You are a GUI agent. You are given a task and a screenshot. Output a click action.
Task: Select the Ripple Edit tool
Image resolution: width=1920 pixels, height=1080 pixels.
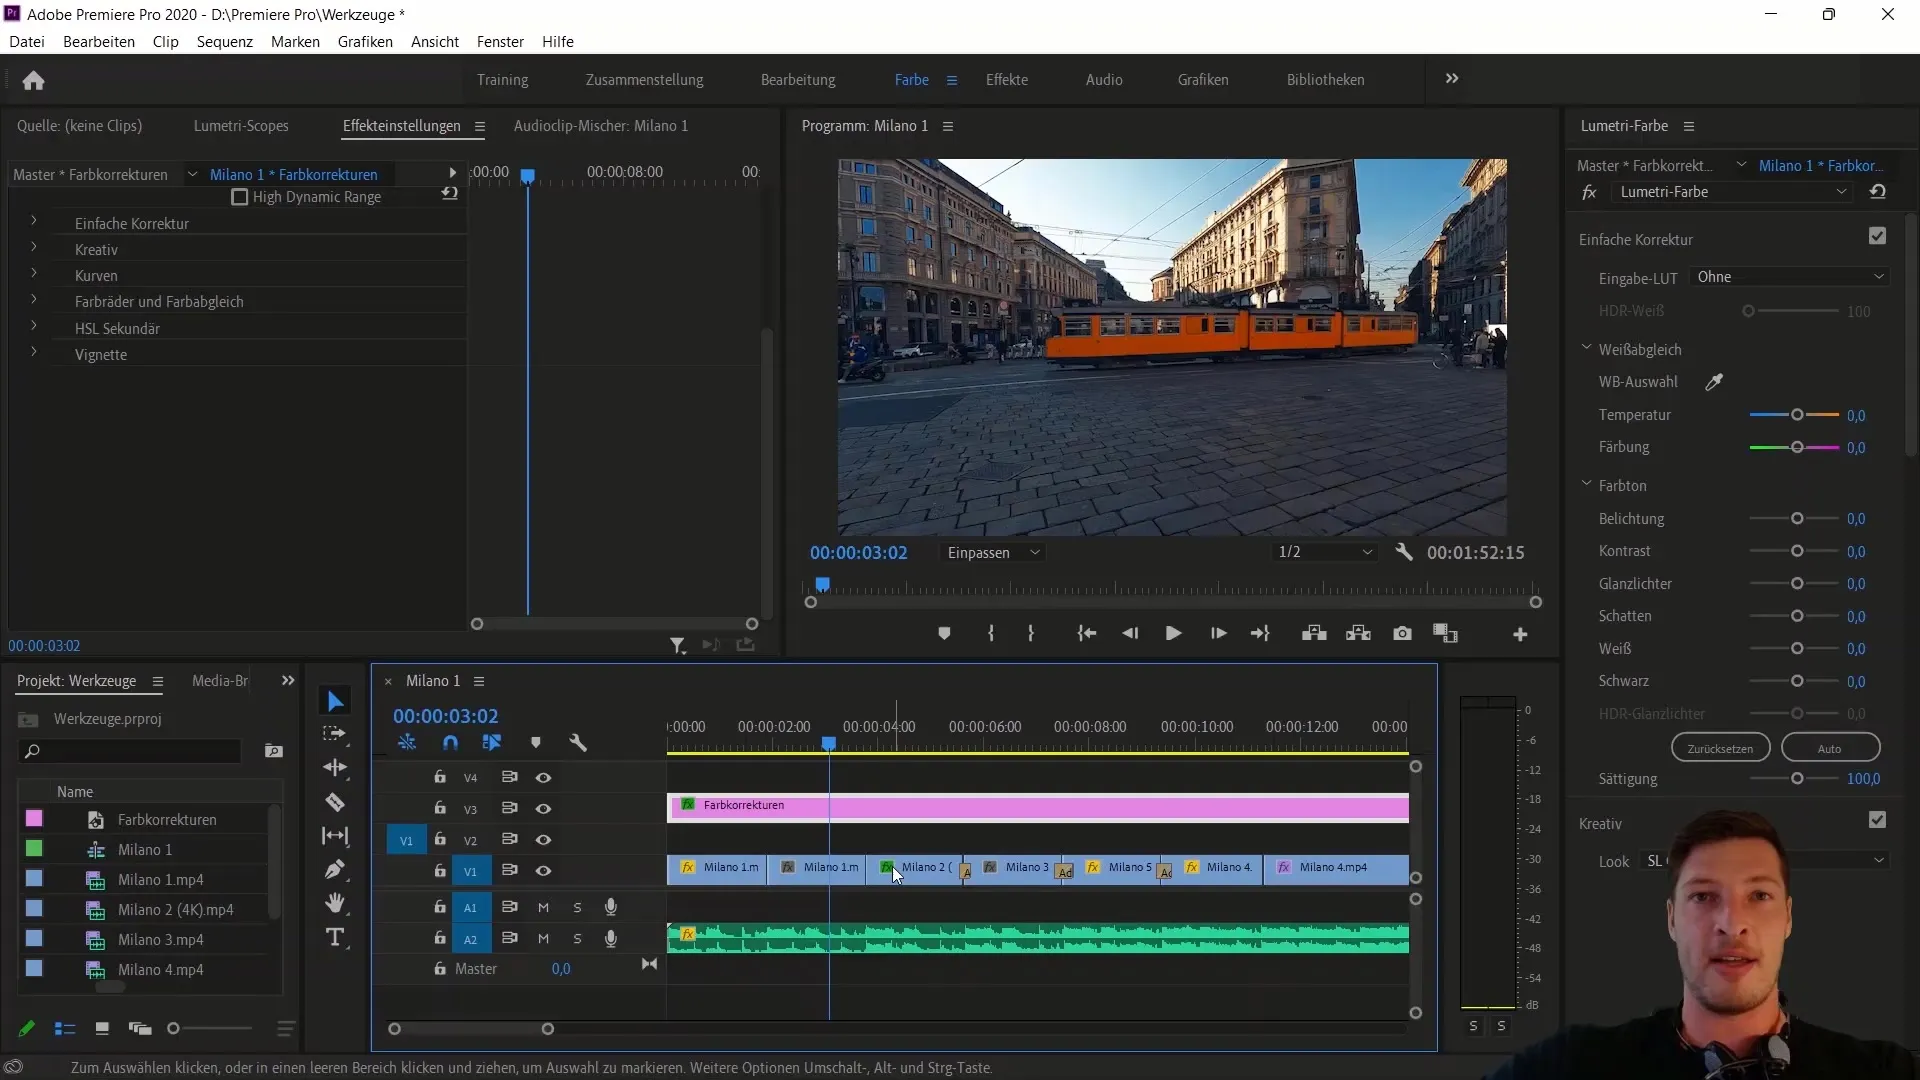(335, 768)
